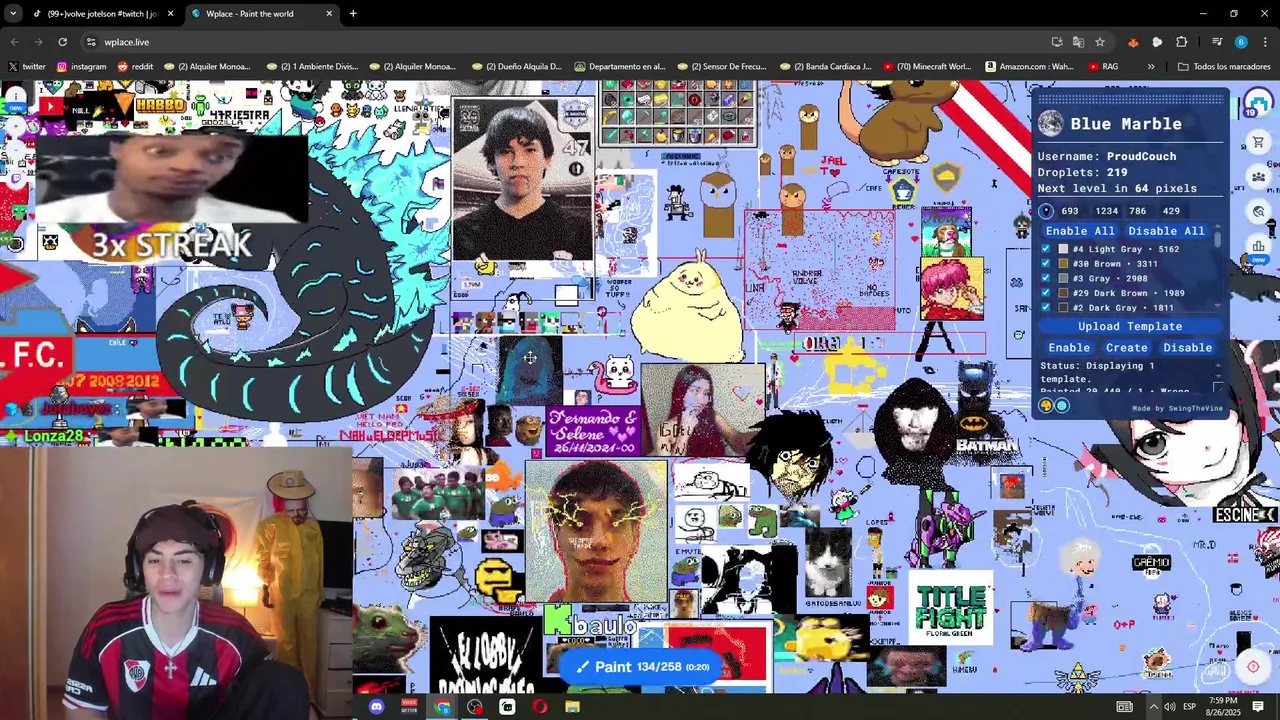Image resolution: width=1280 pixels, height=720 pixels.
Task: Go back in Chrome
Action: point(14,42)
